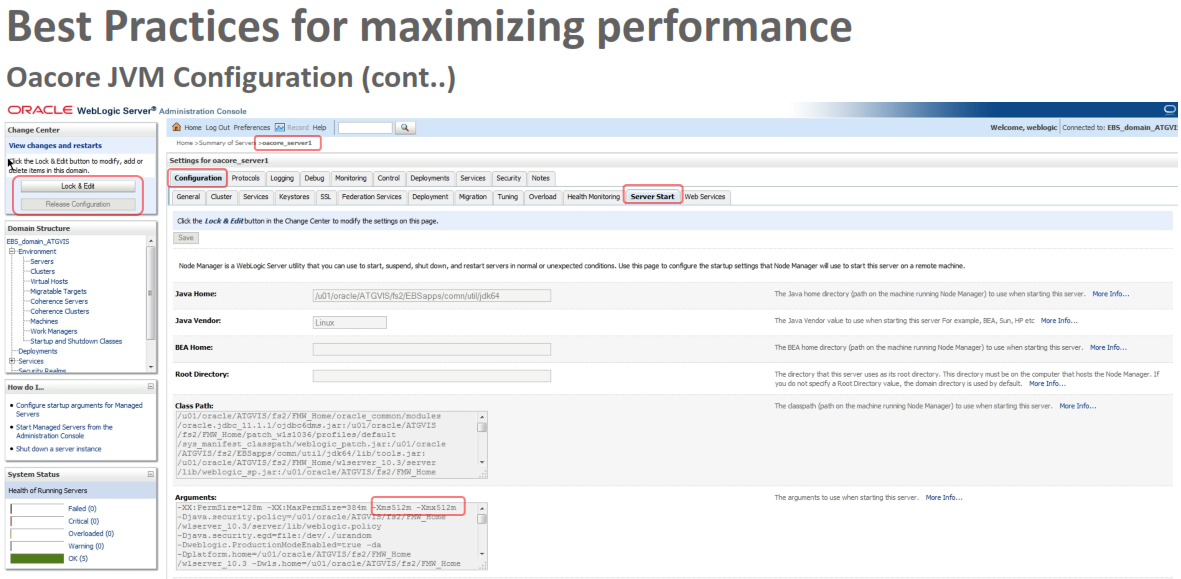Select the SSL subtab

[325, 197]
